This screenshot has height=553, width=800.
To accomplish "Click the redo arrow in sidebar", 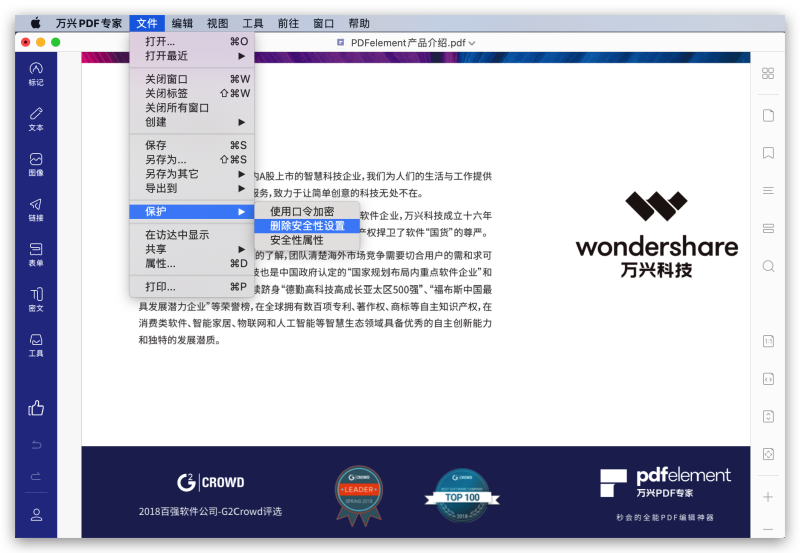I will coord(36,476).
